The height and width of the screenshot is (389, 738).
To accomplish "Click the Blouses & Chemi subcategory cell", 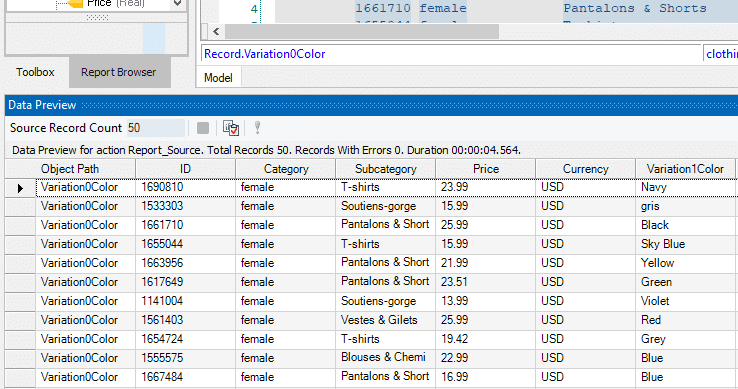I will (385, 358).
